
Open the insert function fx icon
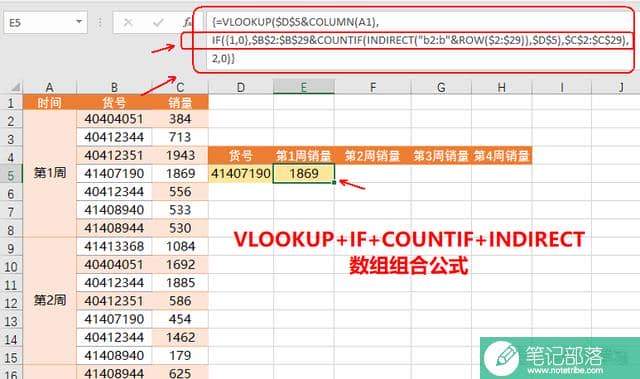187,22
